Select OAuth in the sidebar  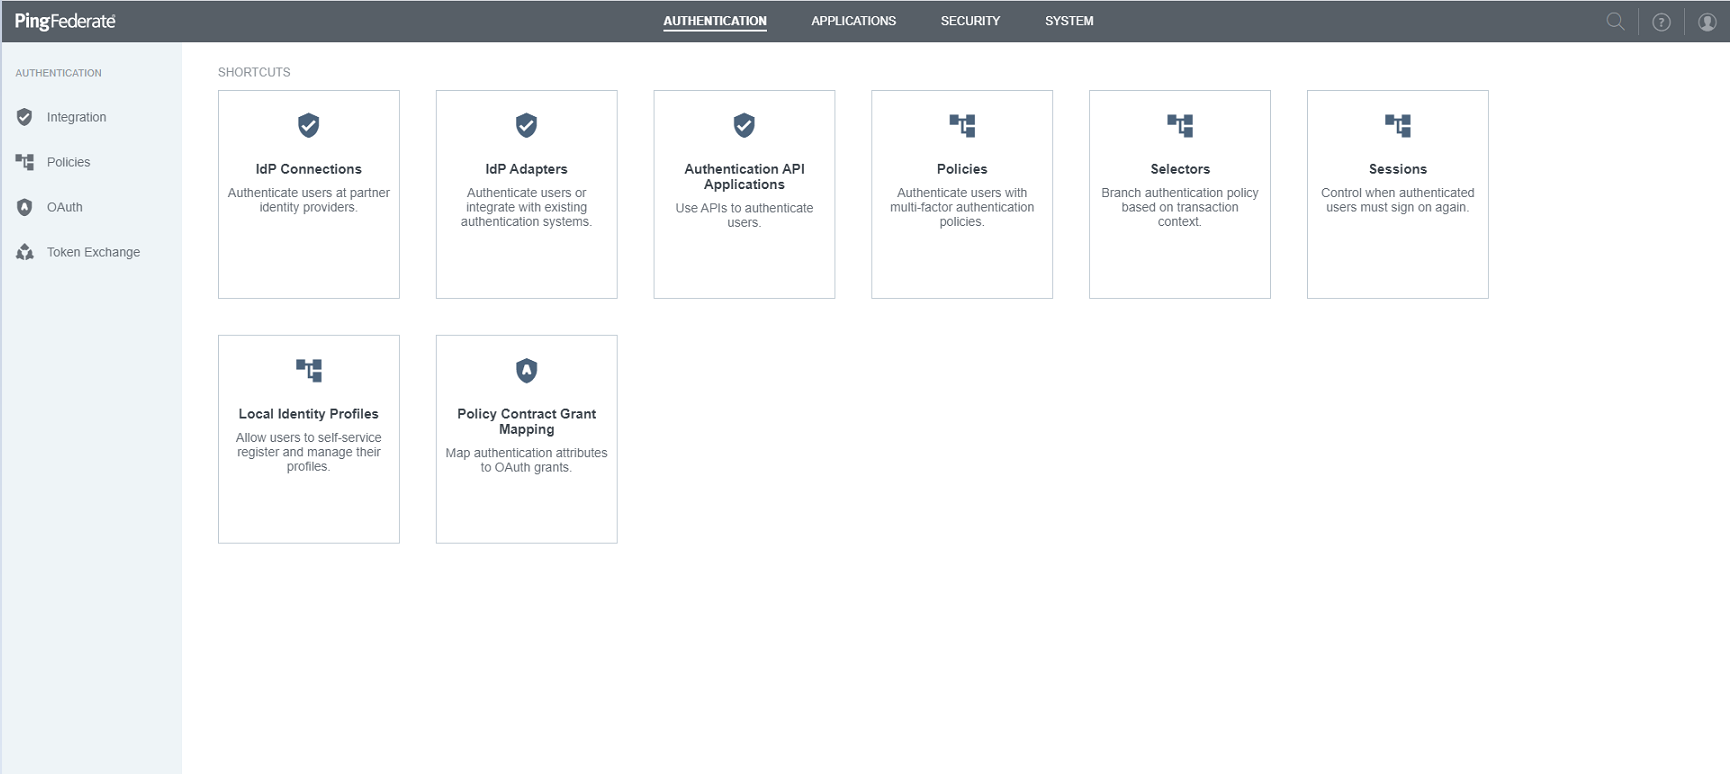point(64,207)
